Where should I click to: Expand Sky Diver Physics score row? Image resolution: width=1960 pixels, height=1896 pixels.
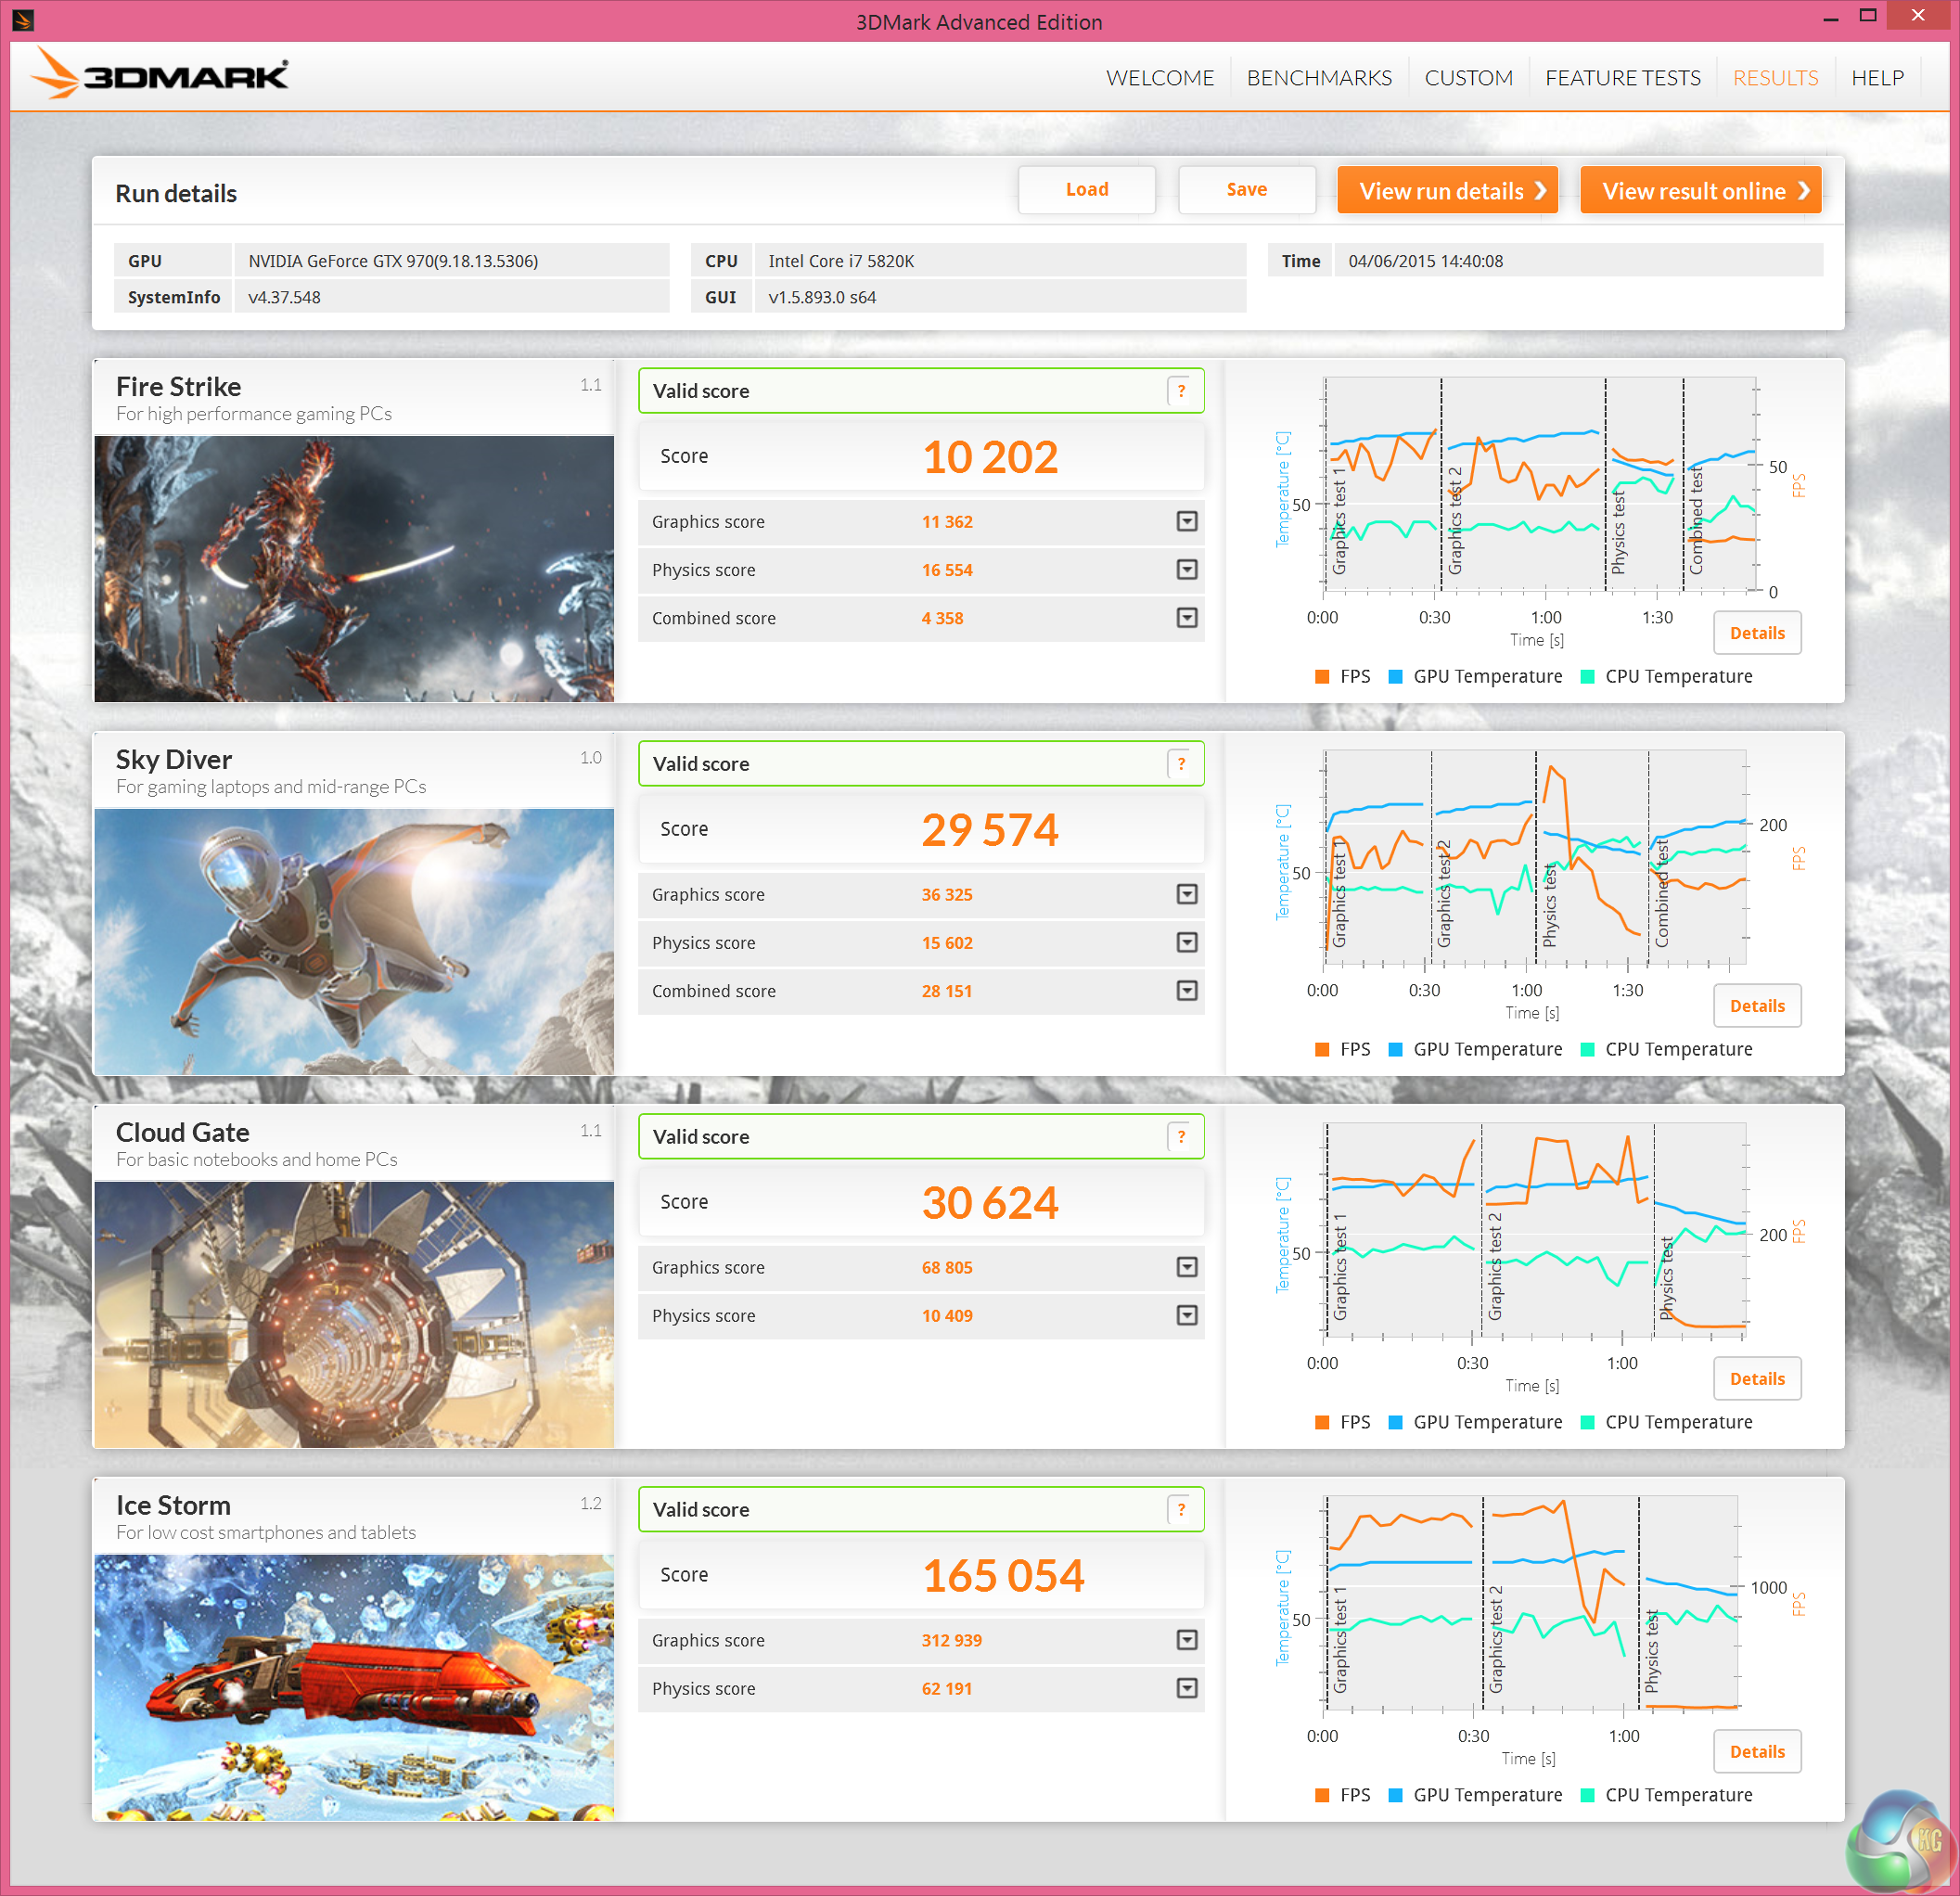coord(1187,943)
